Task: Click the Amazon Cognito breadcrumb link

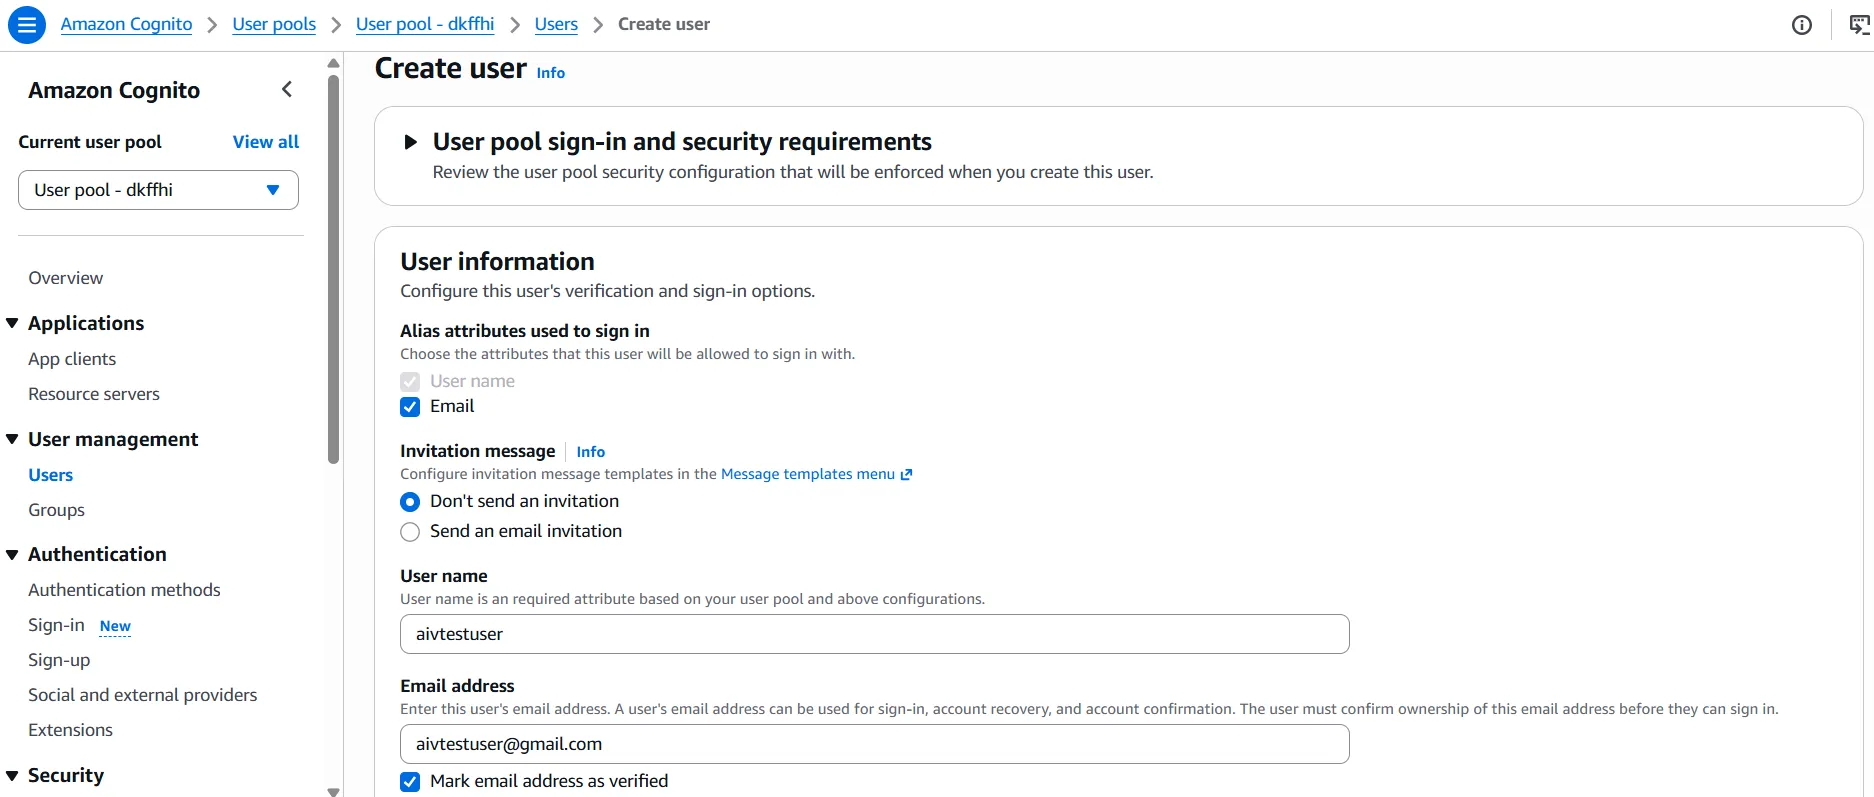Action: coord(126,24)
